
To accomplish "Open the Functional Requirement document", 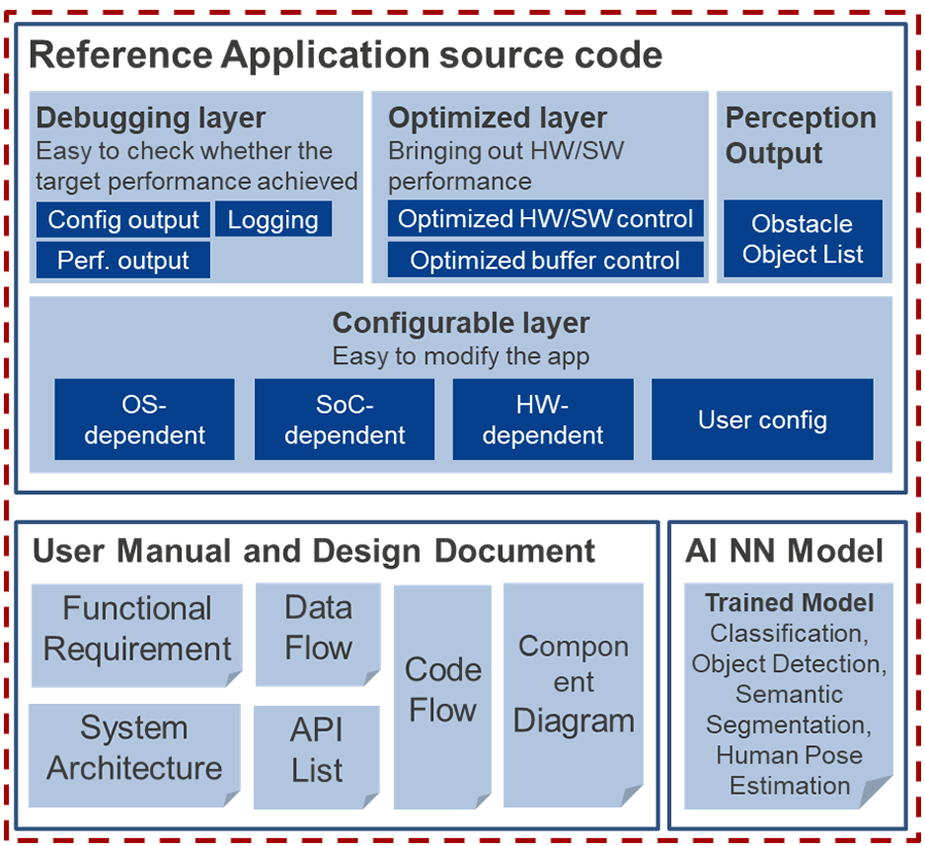I will pos(137,630).
